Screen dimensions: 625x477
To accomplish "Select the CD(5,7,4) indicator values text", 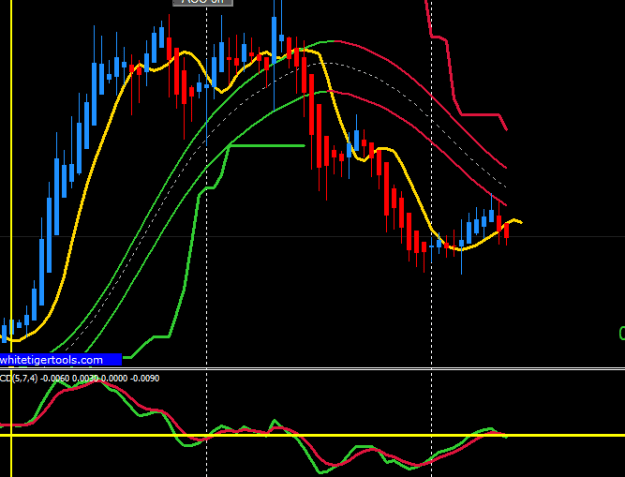I will coord(80,378).
